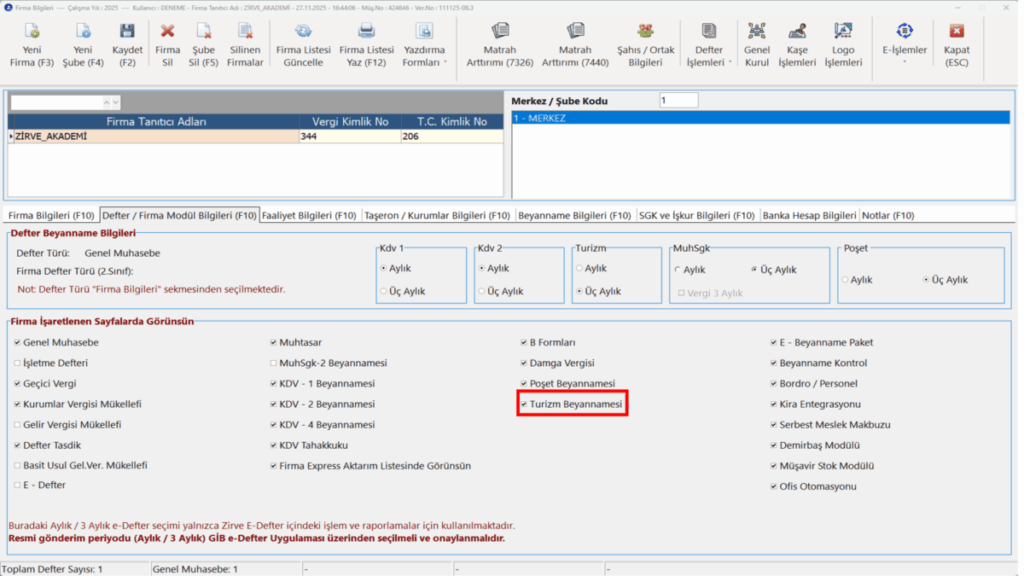Click T.C. Kimlik No column header

click(452, 121)
